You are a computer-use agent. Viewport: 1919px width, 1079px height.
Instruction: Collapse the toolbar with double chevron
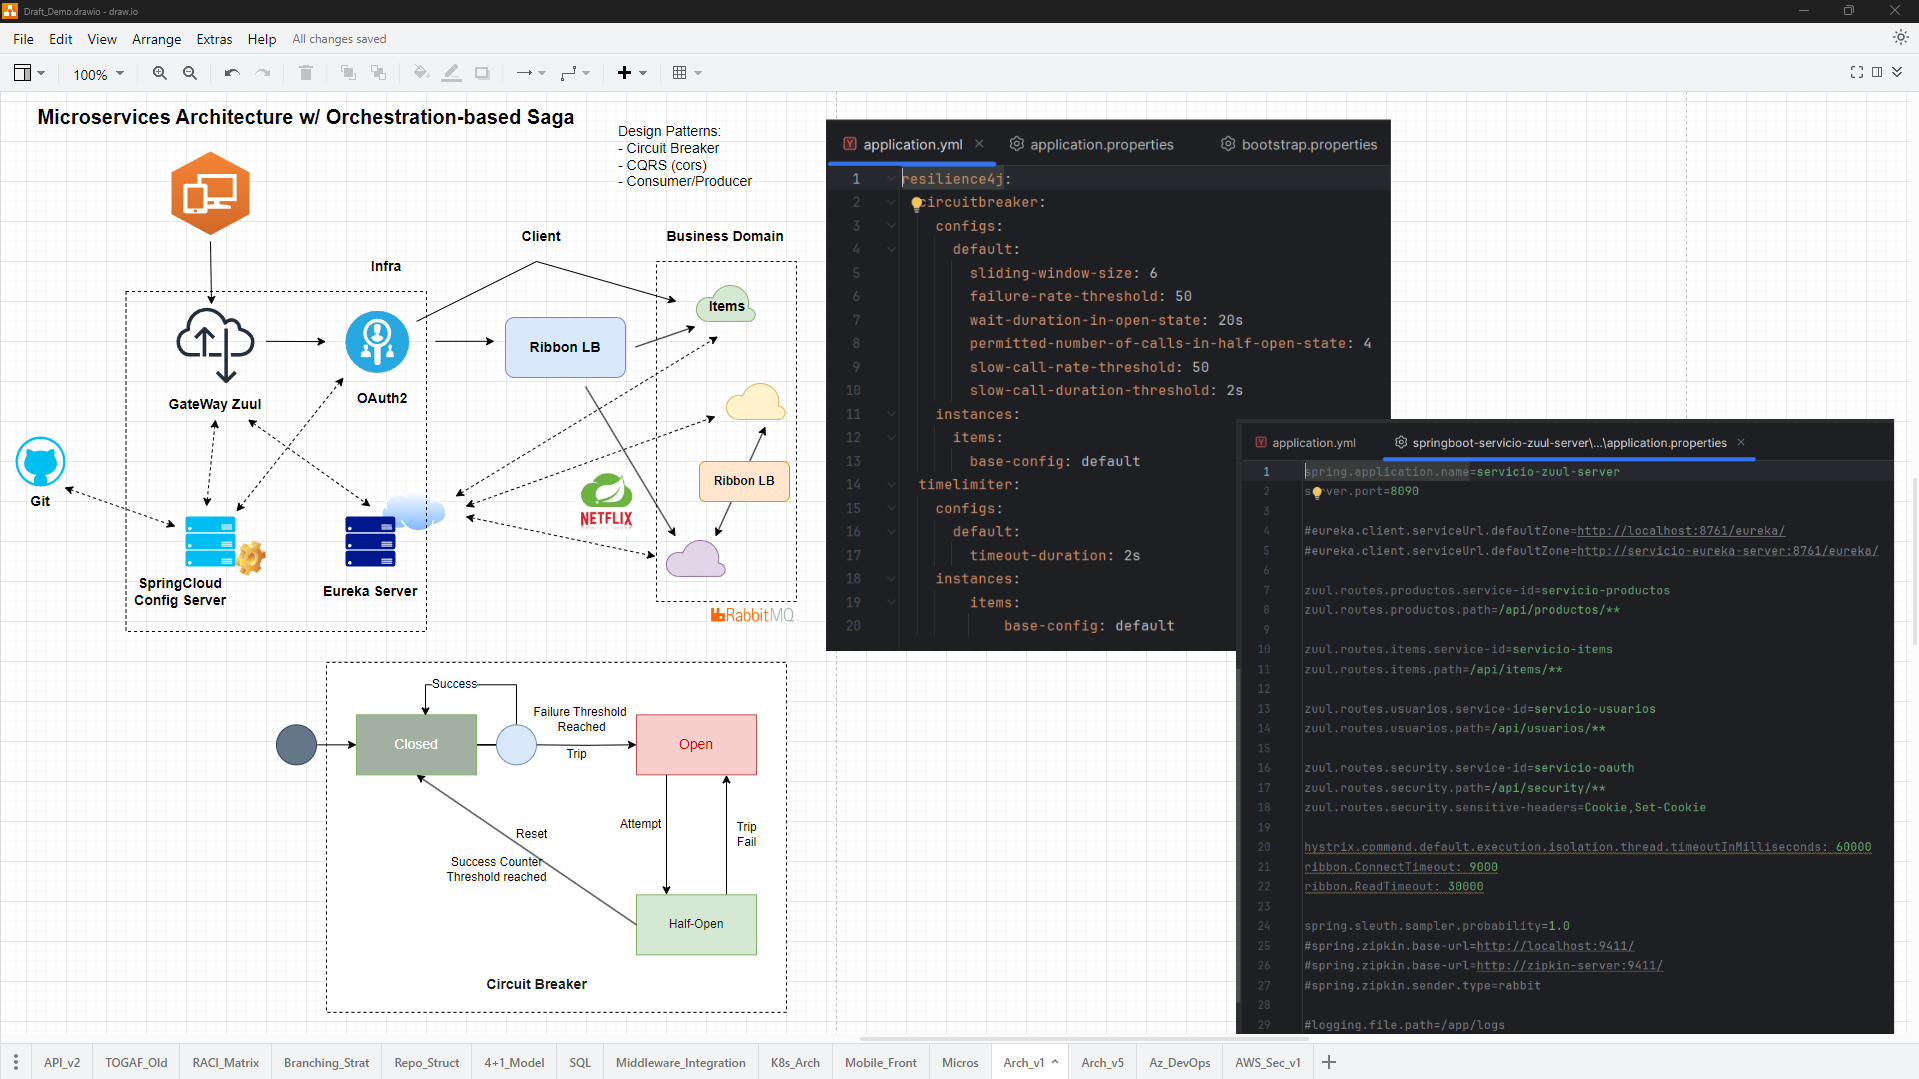point(1897,72)
